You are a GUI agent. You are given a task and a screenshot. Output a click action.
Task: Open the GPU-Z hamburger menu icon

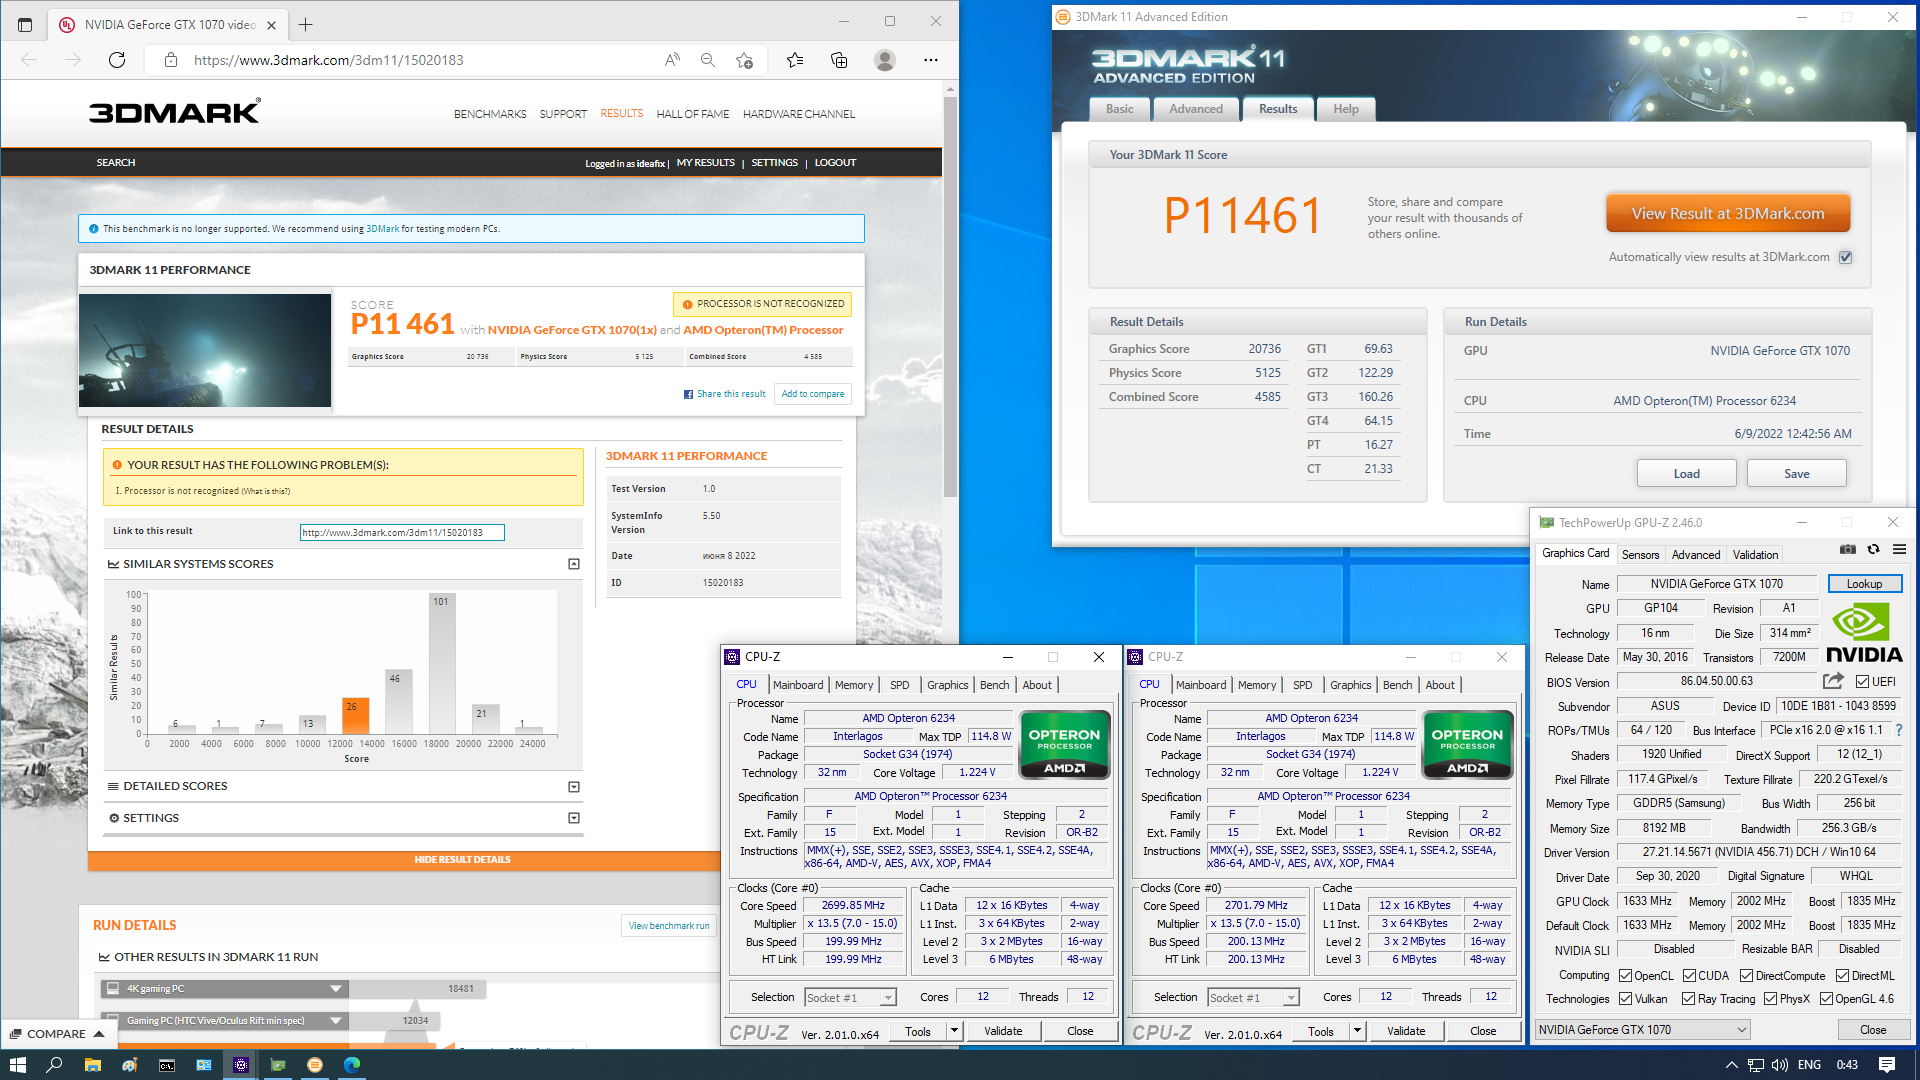click(x=1899, y=549)
